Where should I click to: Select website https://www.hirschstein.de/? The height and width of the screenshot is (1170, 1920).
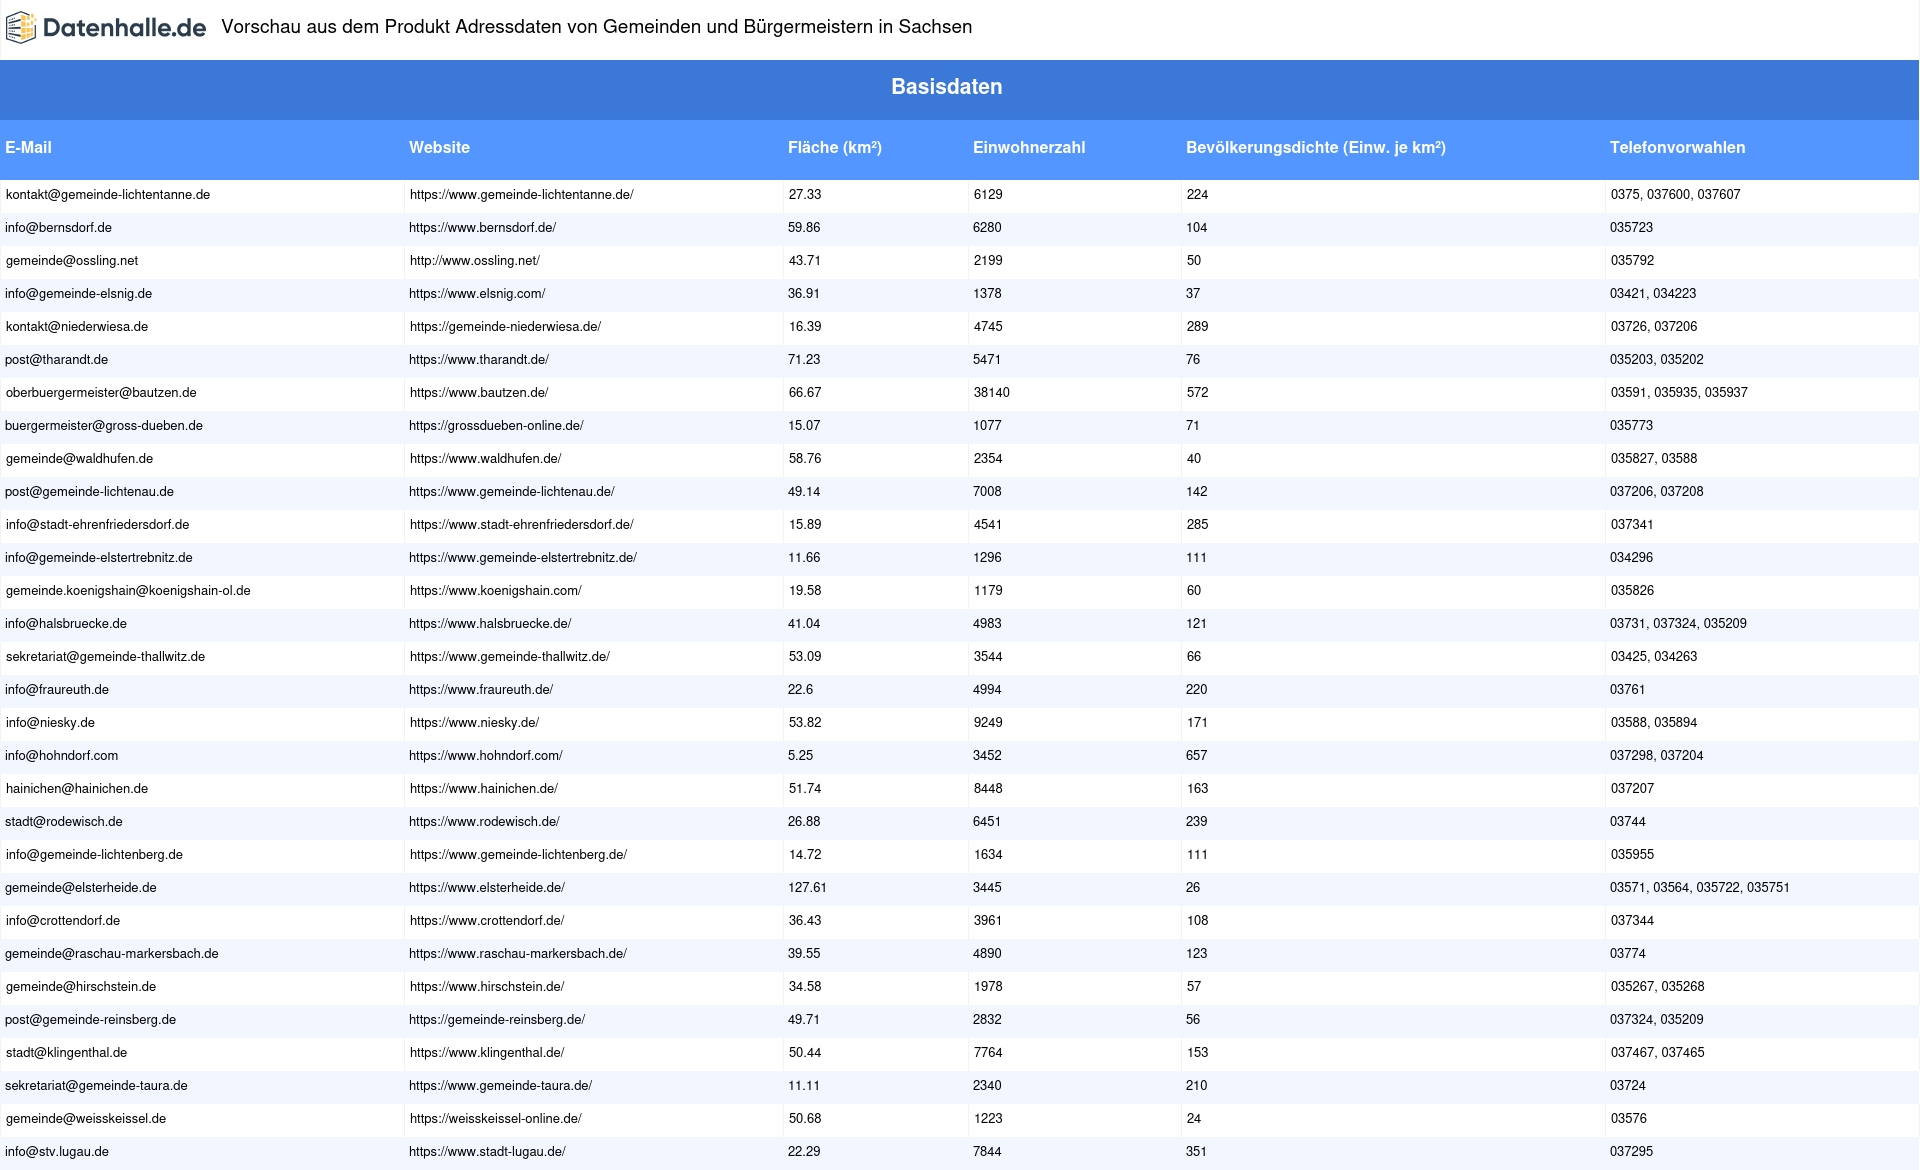(487, 987)
